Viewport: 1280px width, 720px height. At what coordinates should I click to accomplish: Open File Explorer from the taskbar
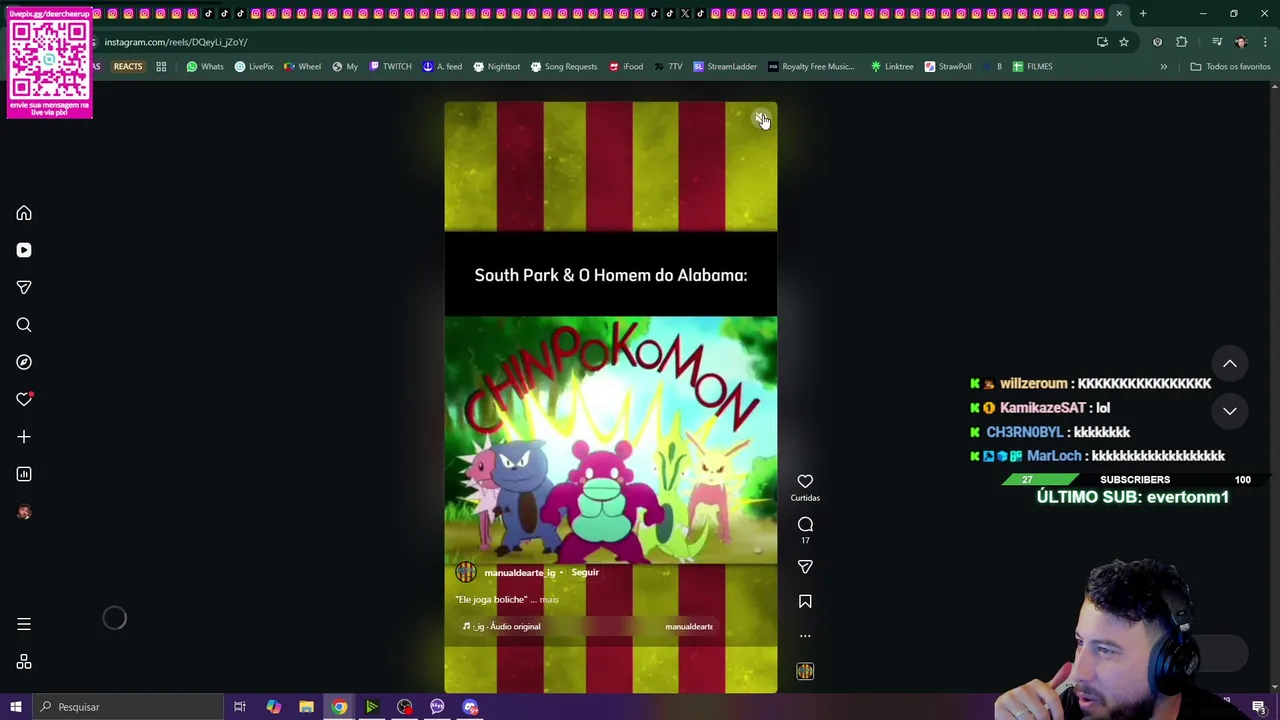point(306,707)
